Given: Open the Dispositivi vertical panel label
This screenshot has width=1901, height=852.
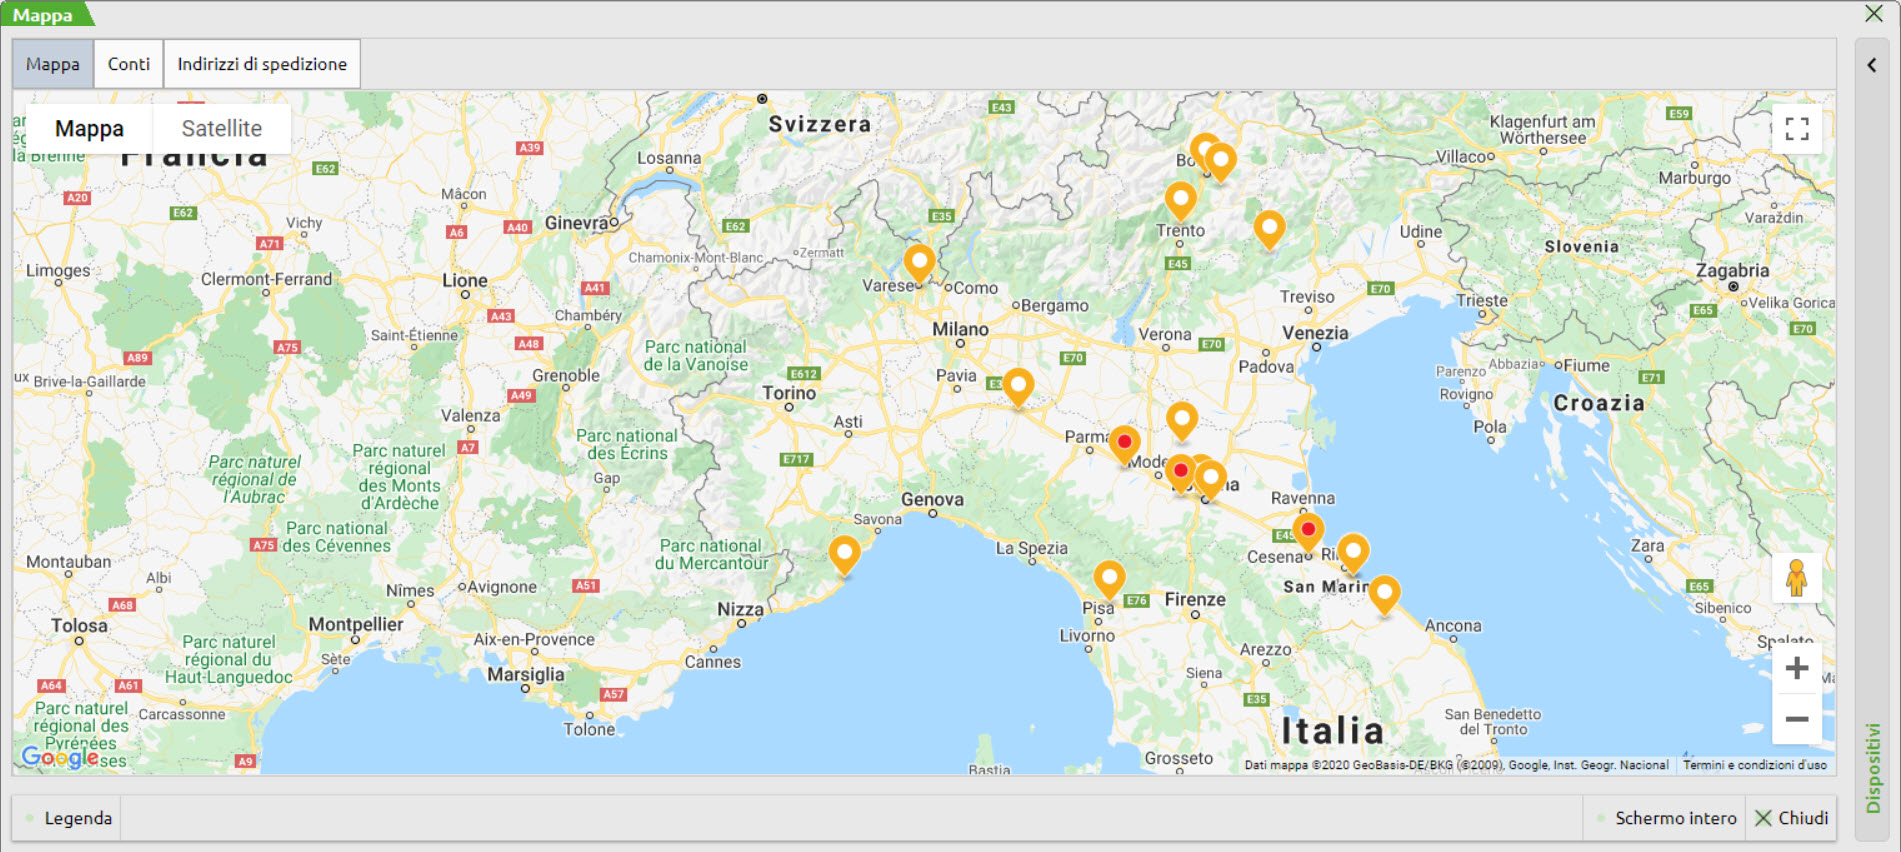Looking at the screenshot, I should (x=1872, y=767).
